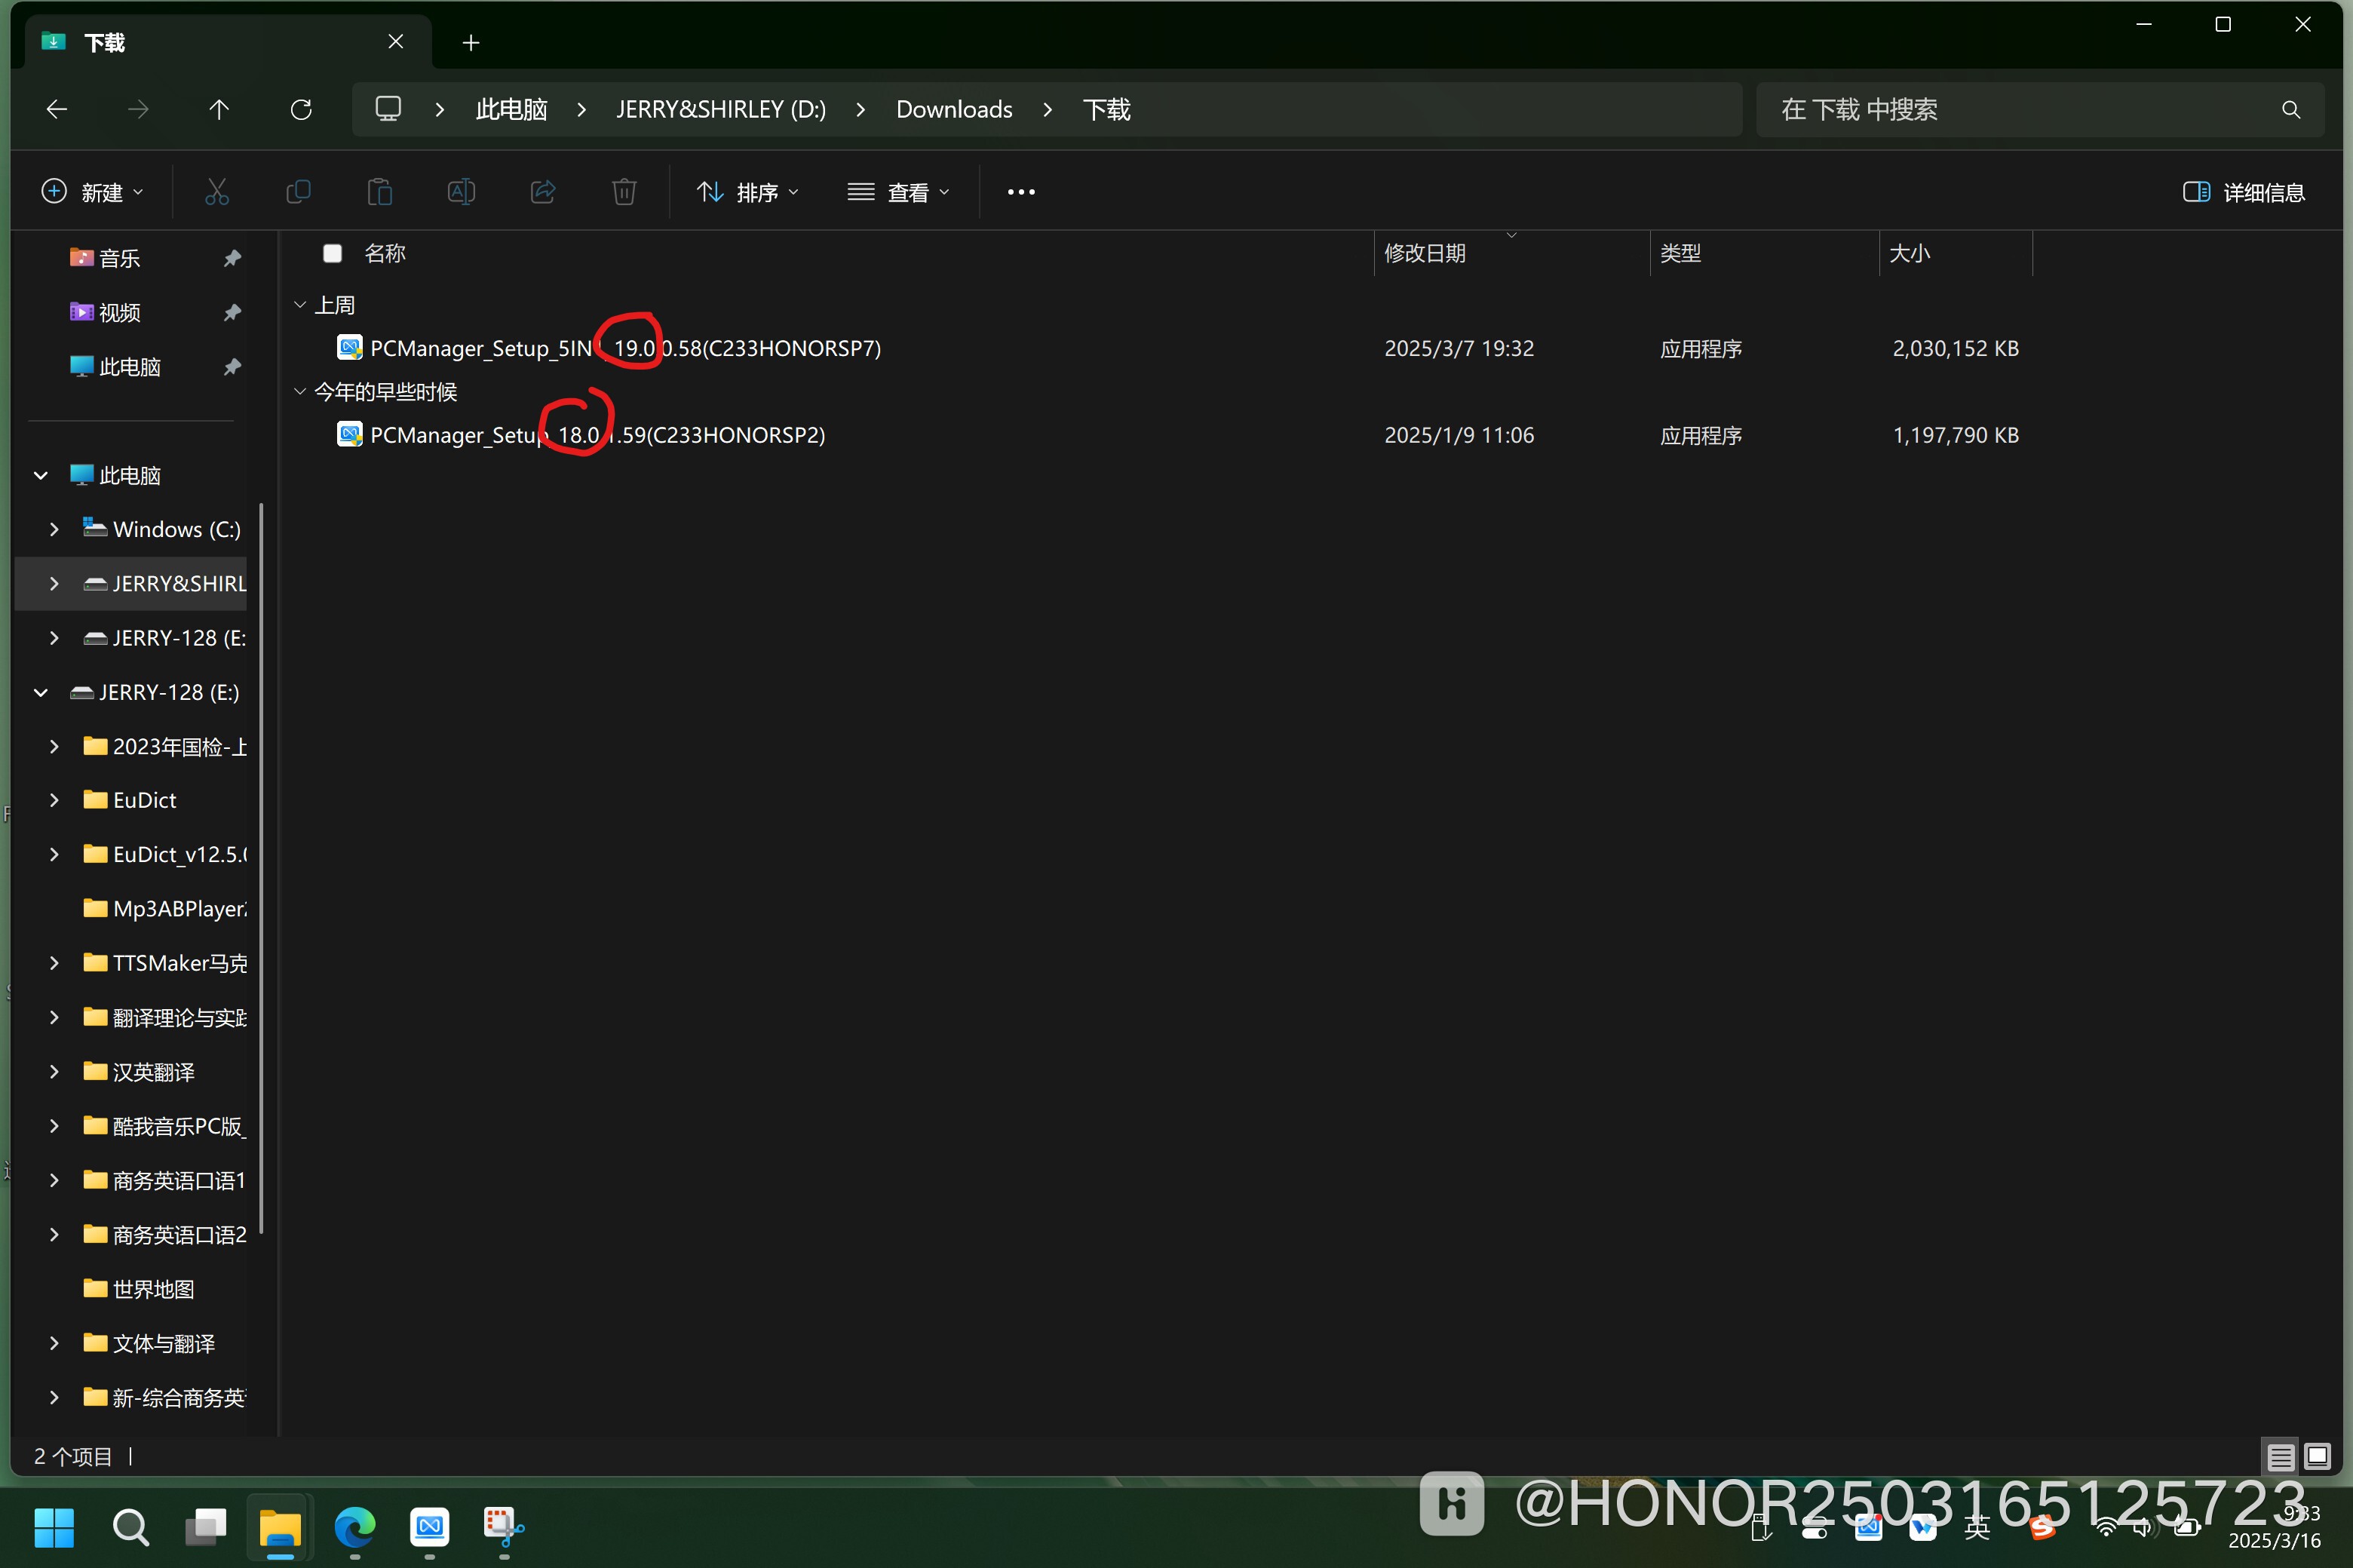Click the PCManager 19.0 installer file icon

coord(350,347)
